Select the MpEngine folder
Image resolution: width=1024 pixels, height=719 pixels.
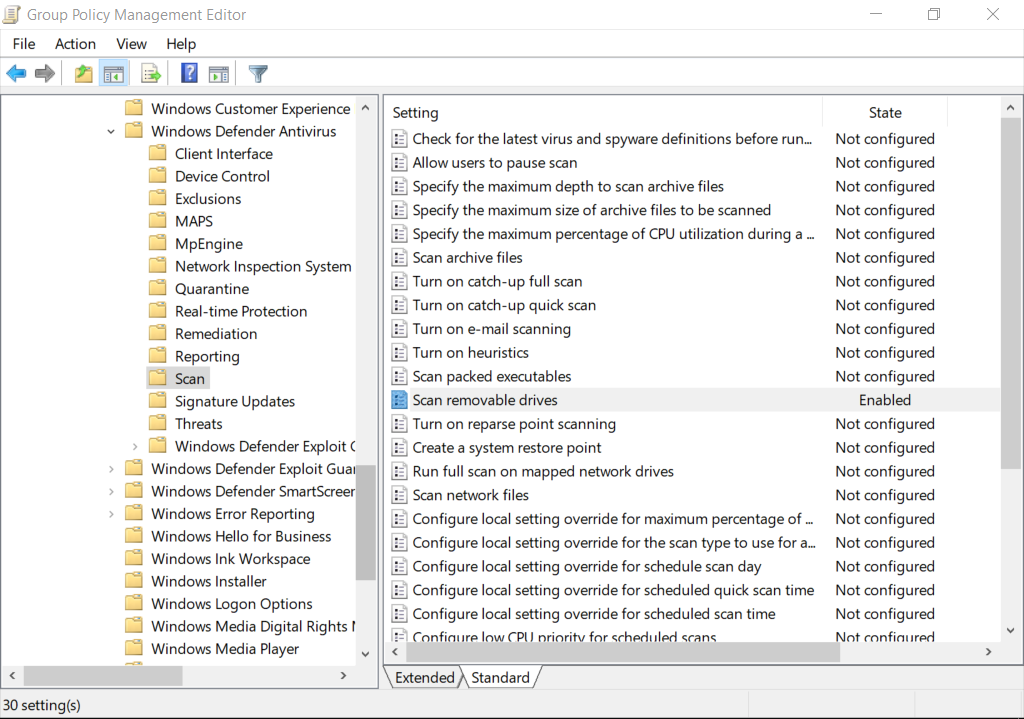pyautogui.click(x=209, y=244)
